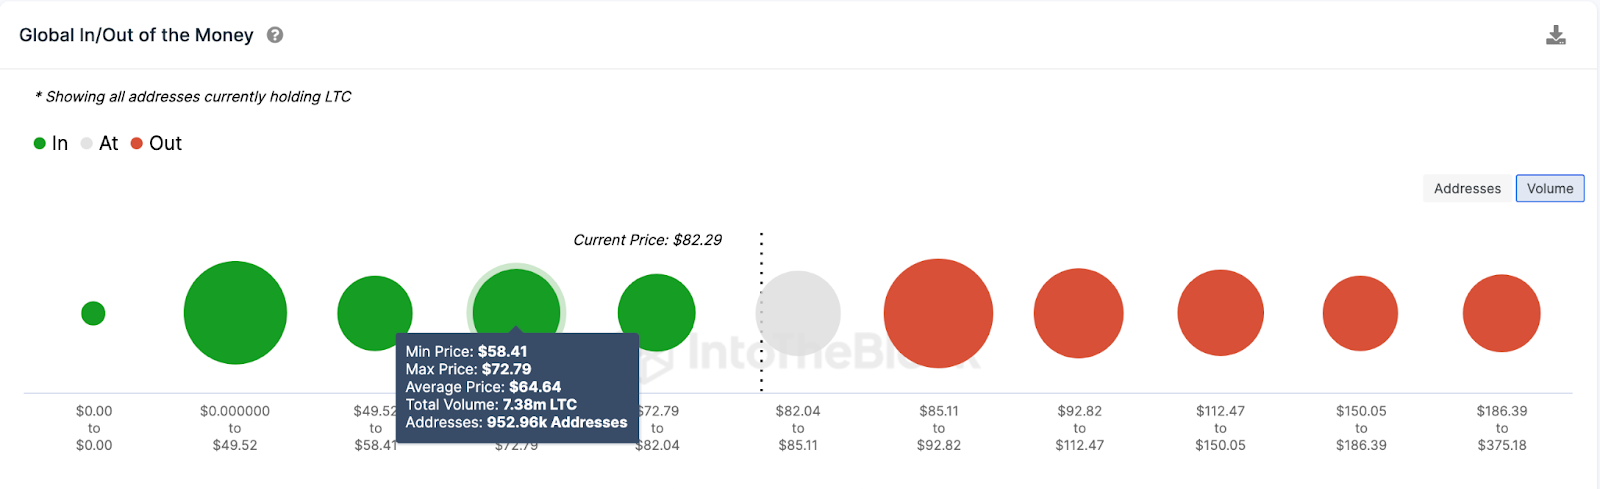Toggle the gray At legend item

100,144
